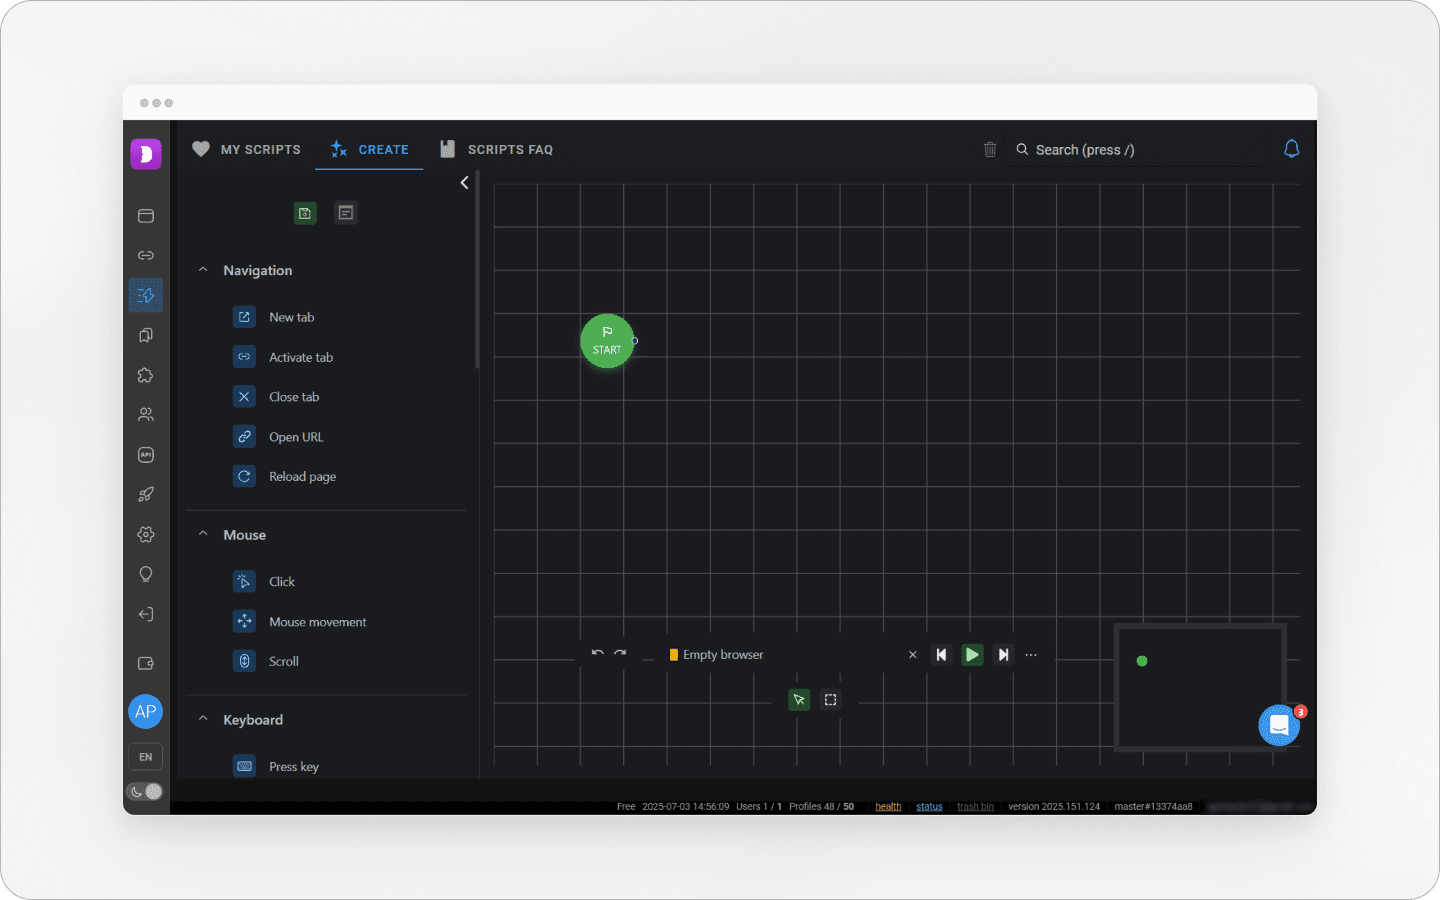Open the settings gear sidebar icon
This screenshot has height=900, width=1440.
(x=146, y=534)
